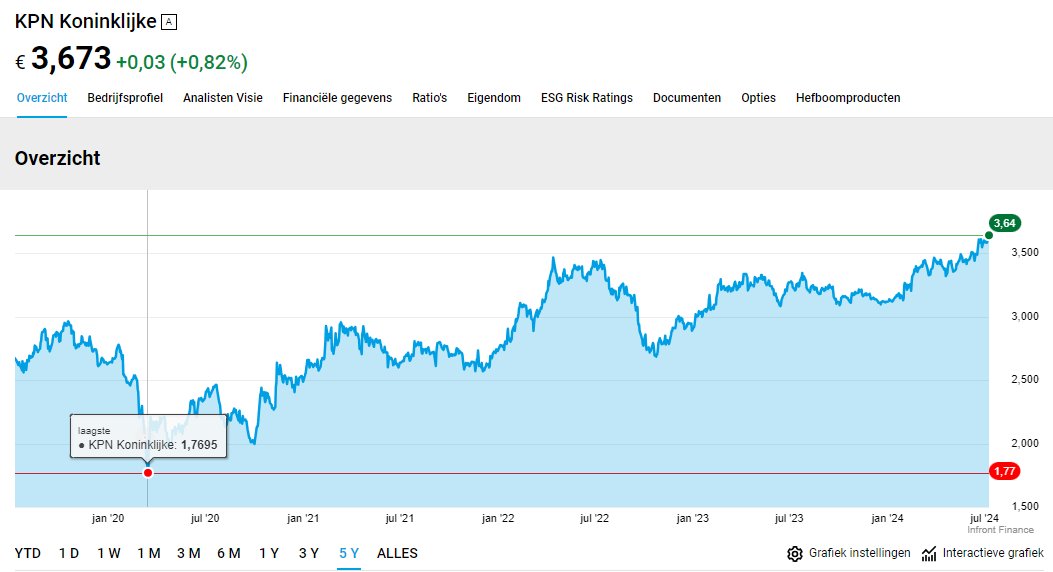This screenshot has width=1053, height=572.
Task: Click the jul '21 axis label
Action: pyautogui.click(x=400, y=518)
